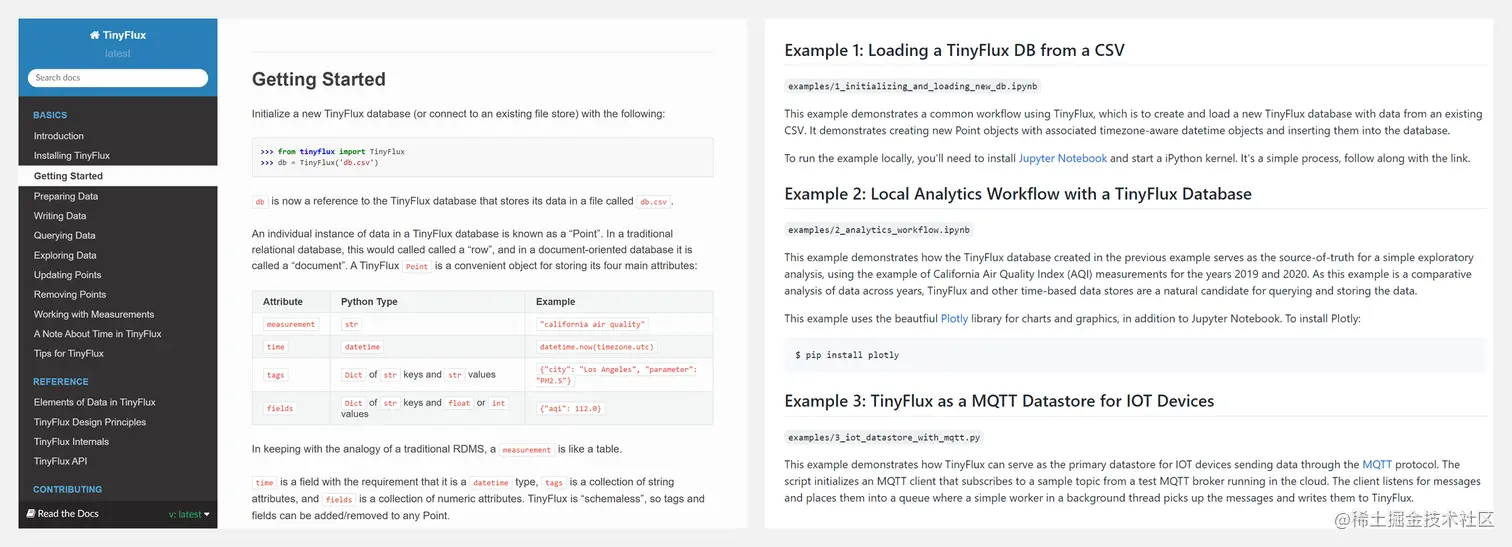Click examples/2_analytics_workflow.ipynb filename
The width and height of the screenshot is (1512, 547).
tap(879, 229)
